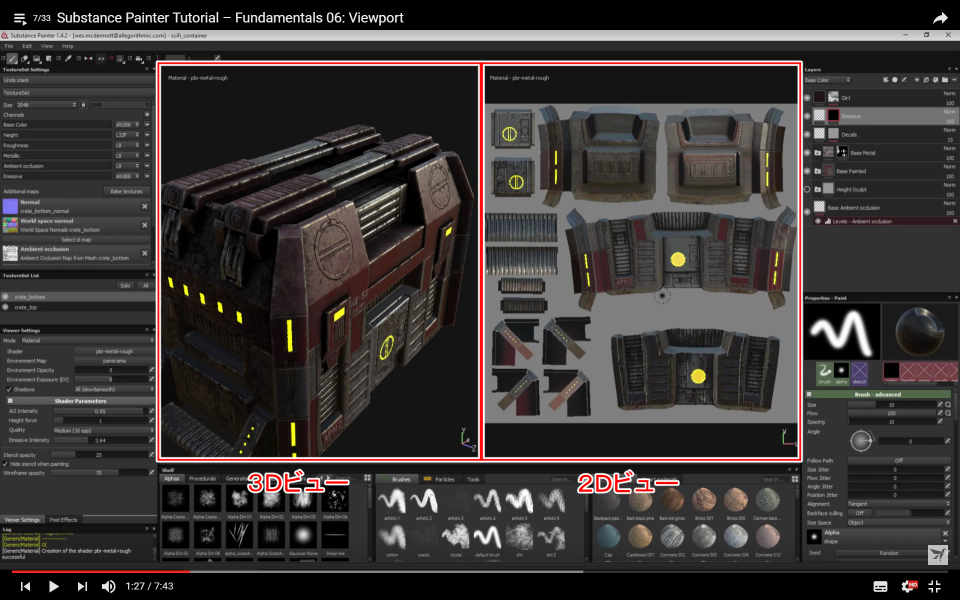Hide the Decals layer
Image resolution: width=960 pixels, height=600 pixels.
click(807, 134)
